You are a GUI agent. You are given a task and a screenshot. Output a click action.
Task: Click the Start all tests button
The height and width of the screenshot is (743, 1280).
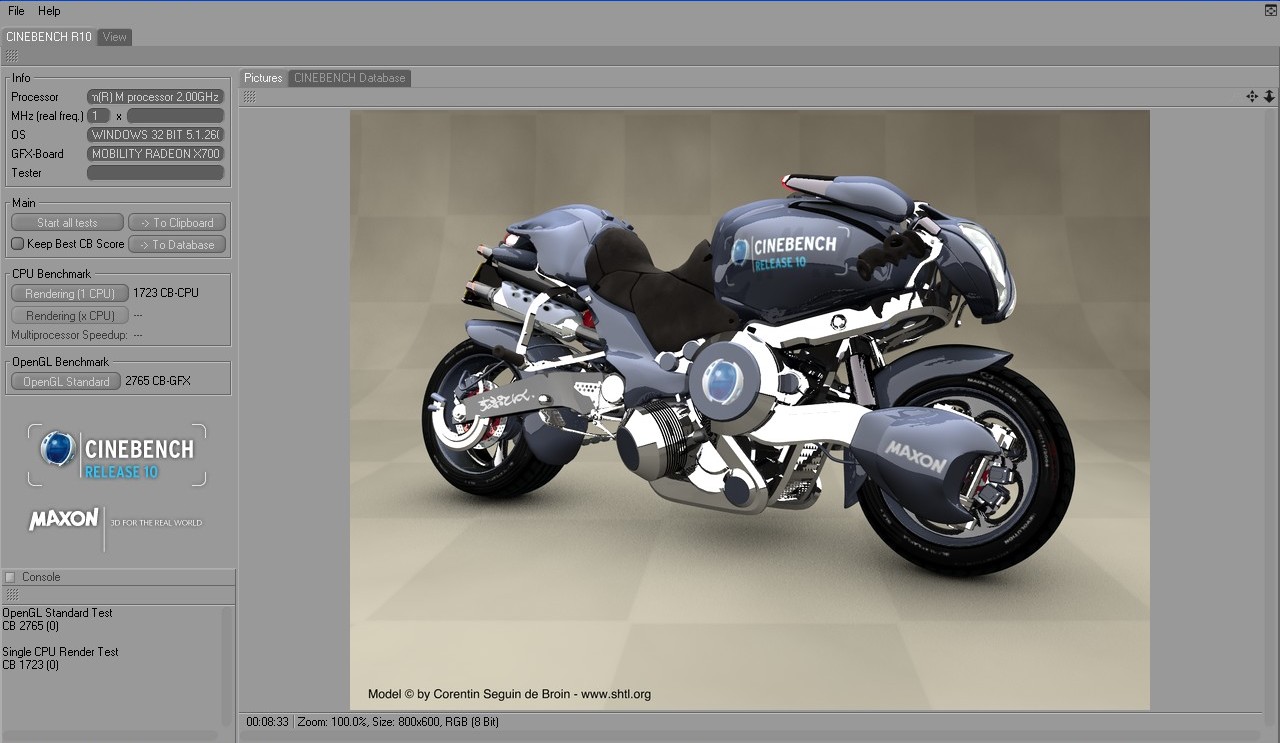pyautogui.click(x=67, y=223)
